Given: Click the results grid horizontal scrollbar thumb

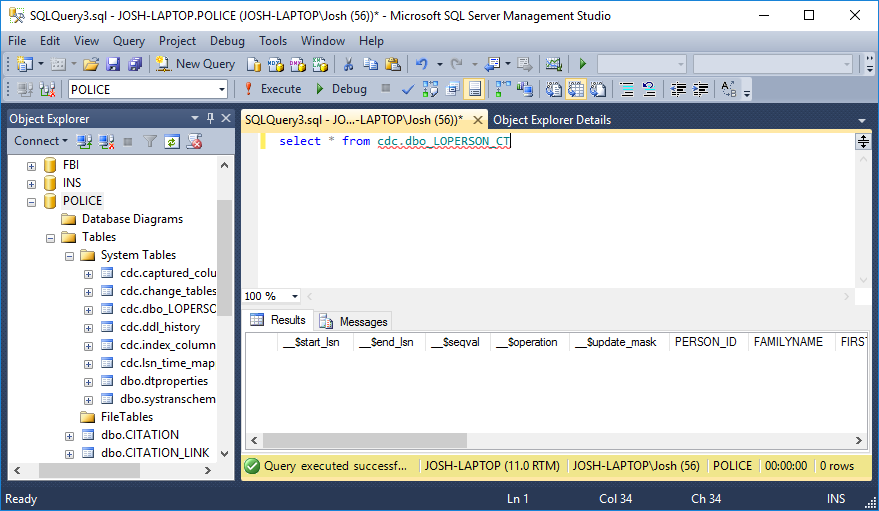Looking at the screenshot, I should pyautogui.click(x=364, y=440).
